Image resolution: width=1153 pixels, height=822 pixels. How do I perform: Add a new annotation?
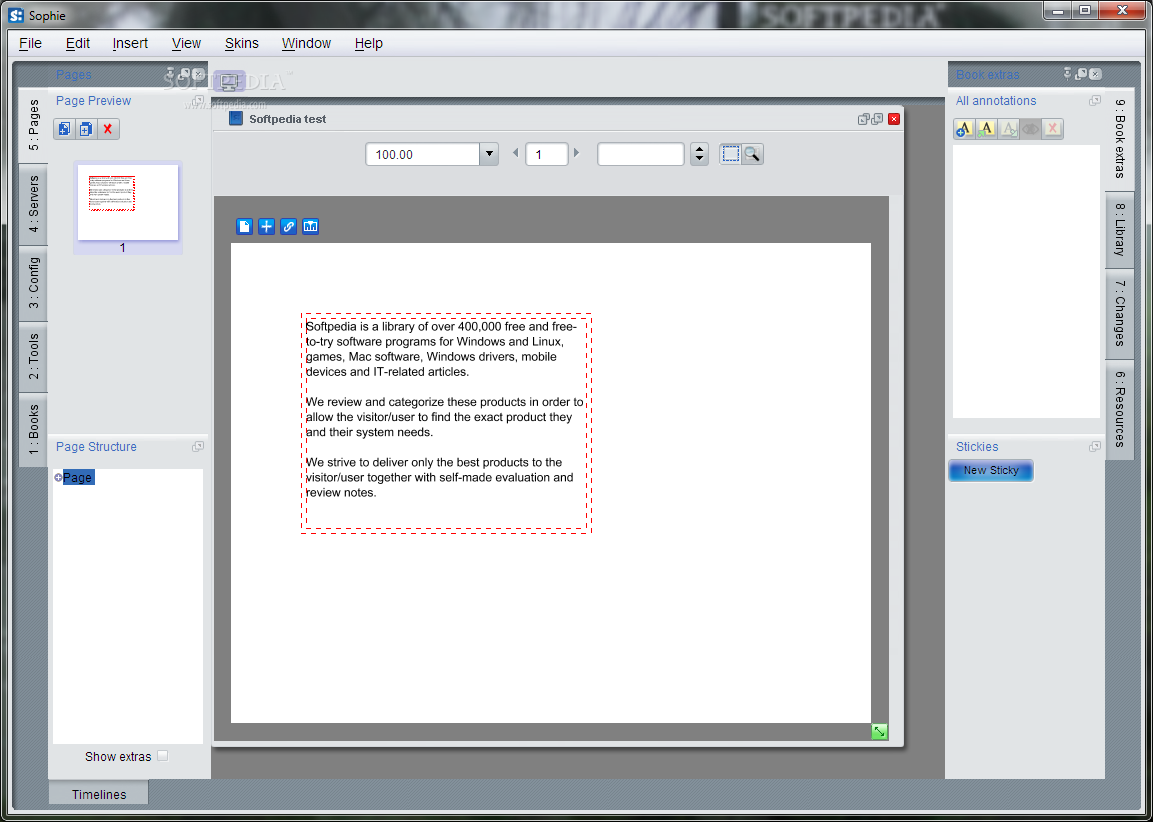(964, 129)
